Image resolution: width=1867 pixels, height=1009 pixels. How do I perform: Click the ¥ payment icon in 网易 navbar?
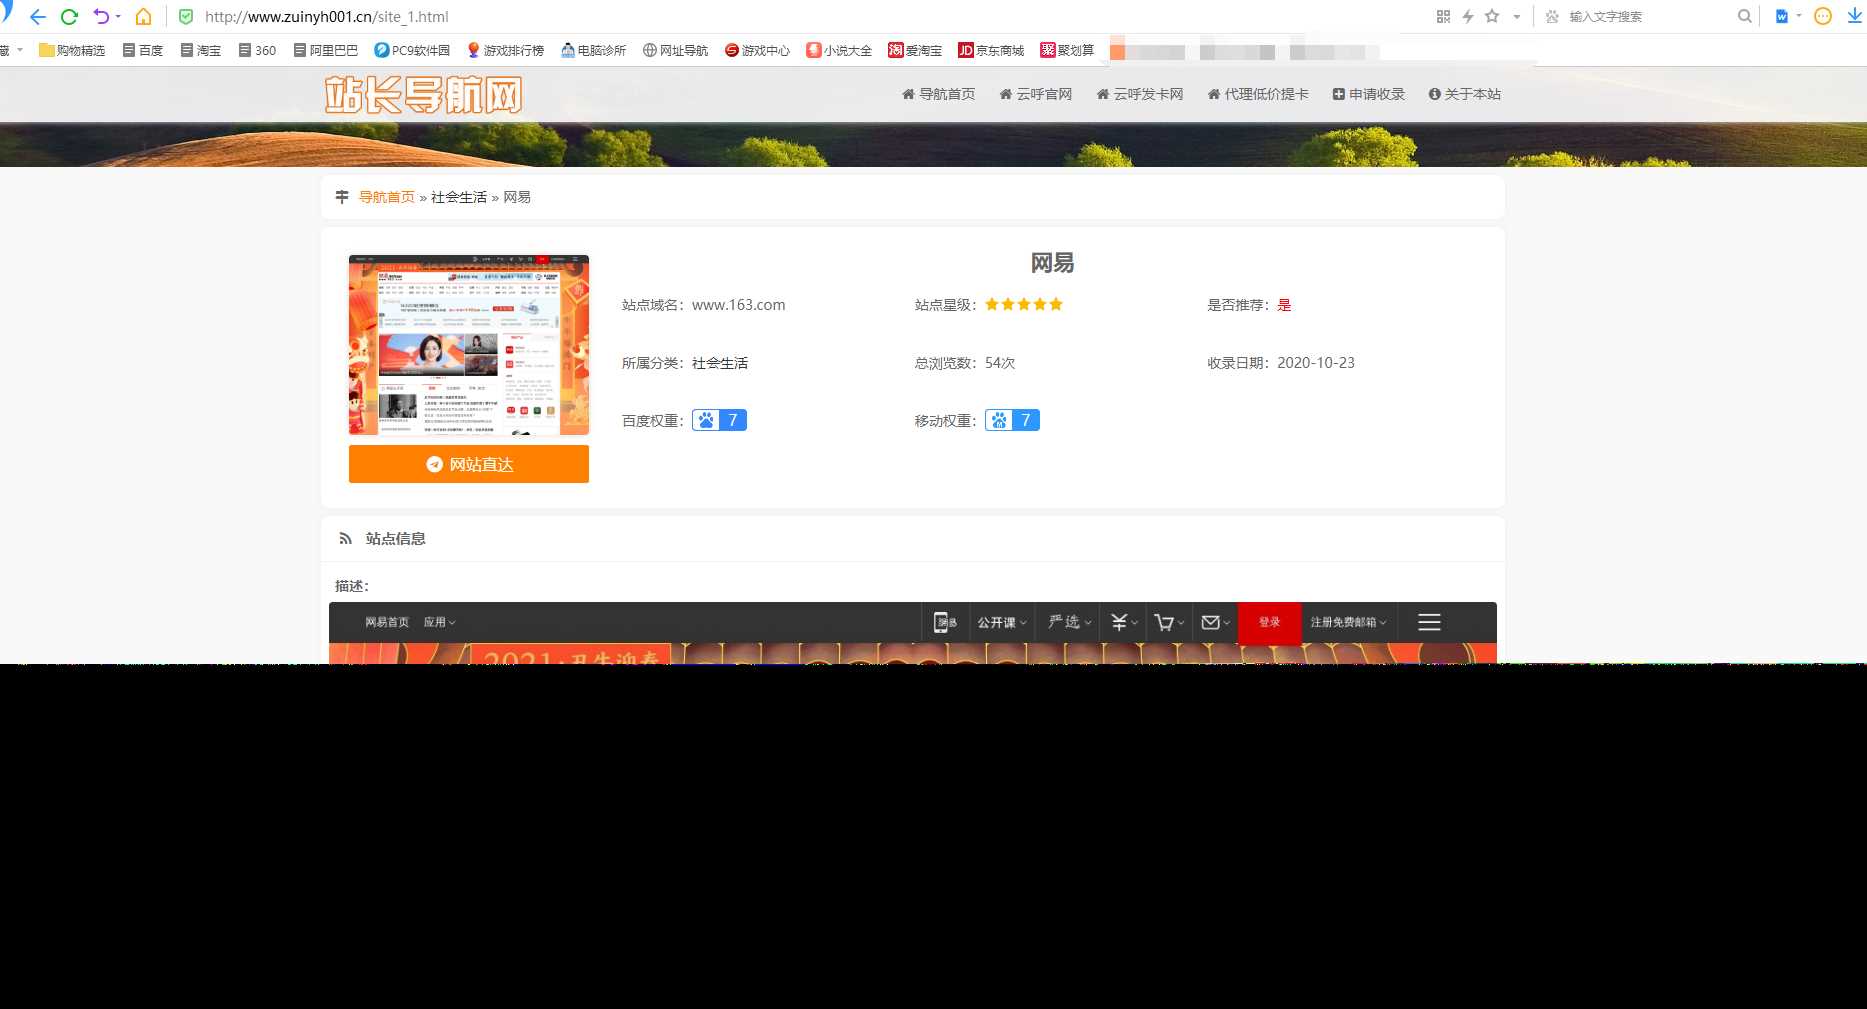coord(1119,621)
